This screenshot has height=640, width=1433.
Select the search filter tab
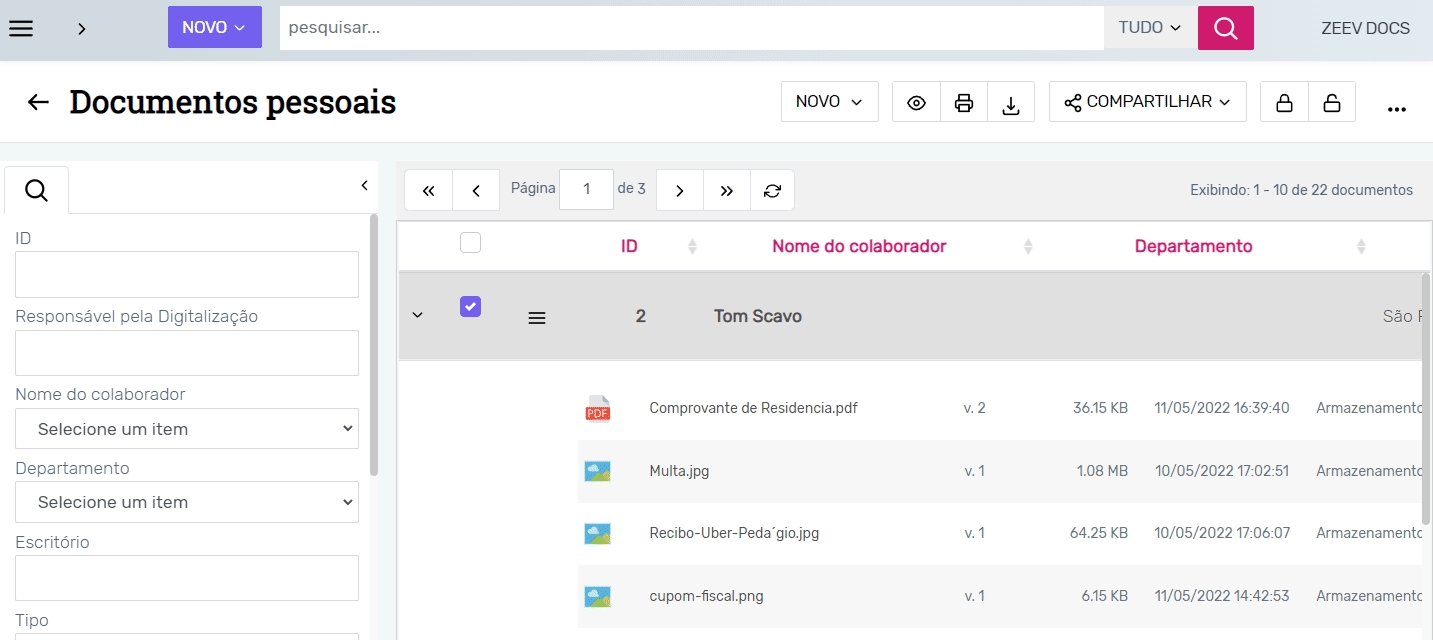tap(37, 190)
